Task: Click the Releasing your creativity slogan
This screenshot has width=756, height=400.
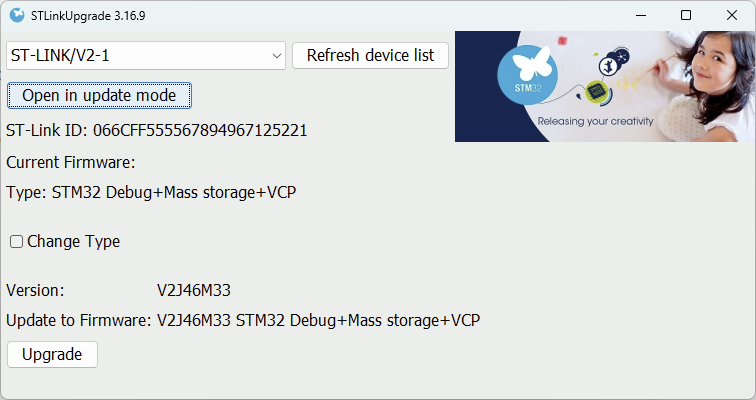Action: tap(594, 122)
